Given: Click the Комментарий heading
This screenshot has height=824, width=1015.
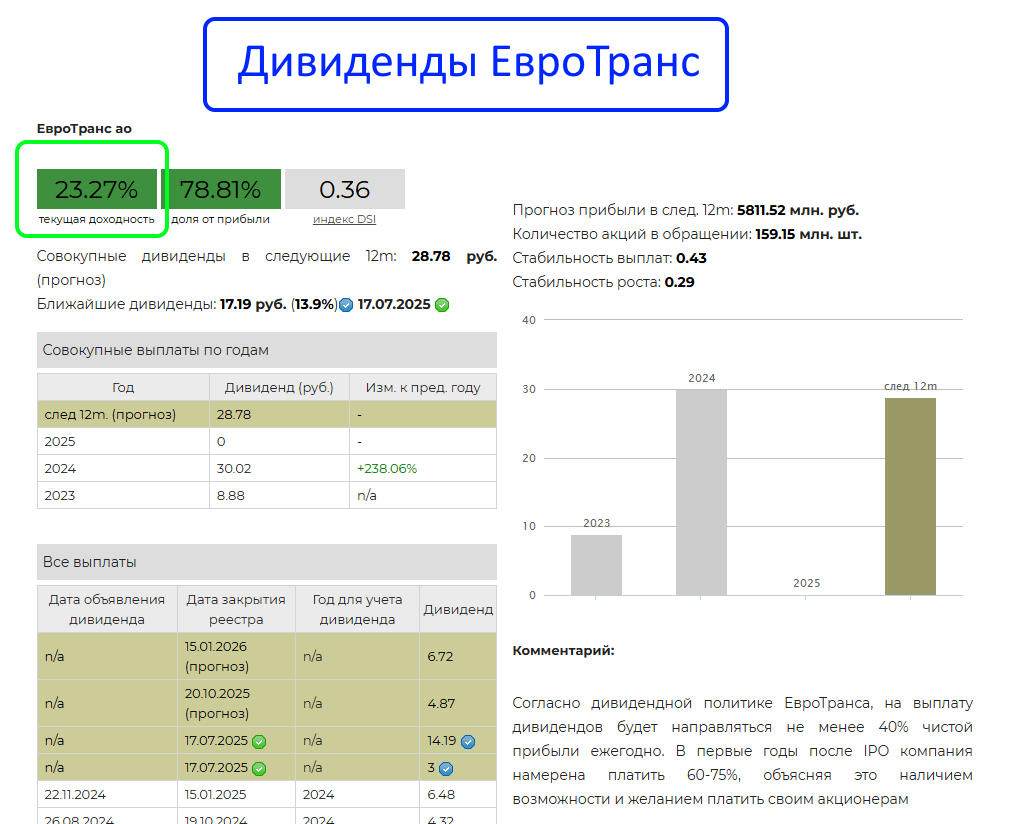Looking at the screenshot, I should (x=563, y=651).
